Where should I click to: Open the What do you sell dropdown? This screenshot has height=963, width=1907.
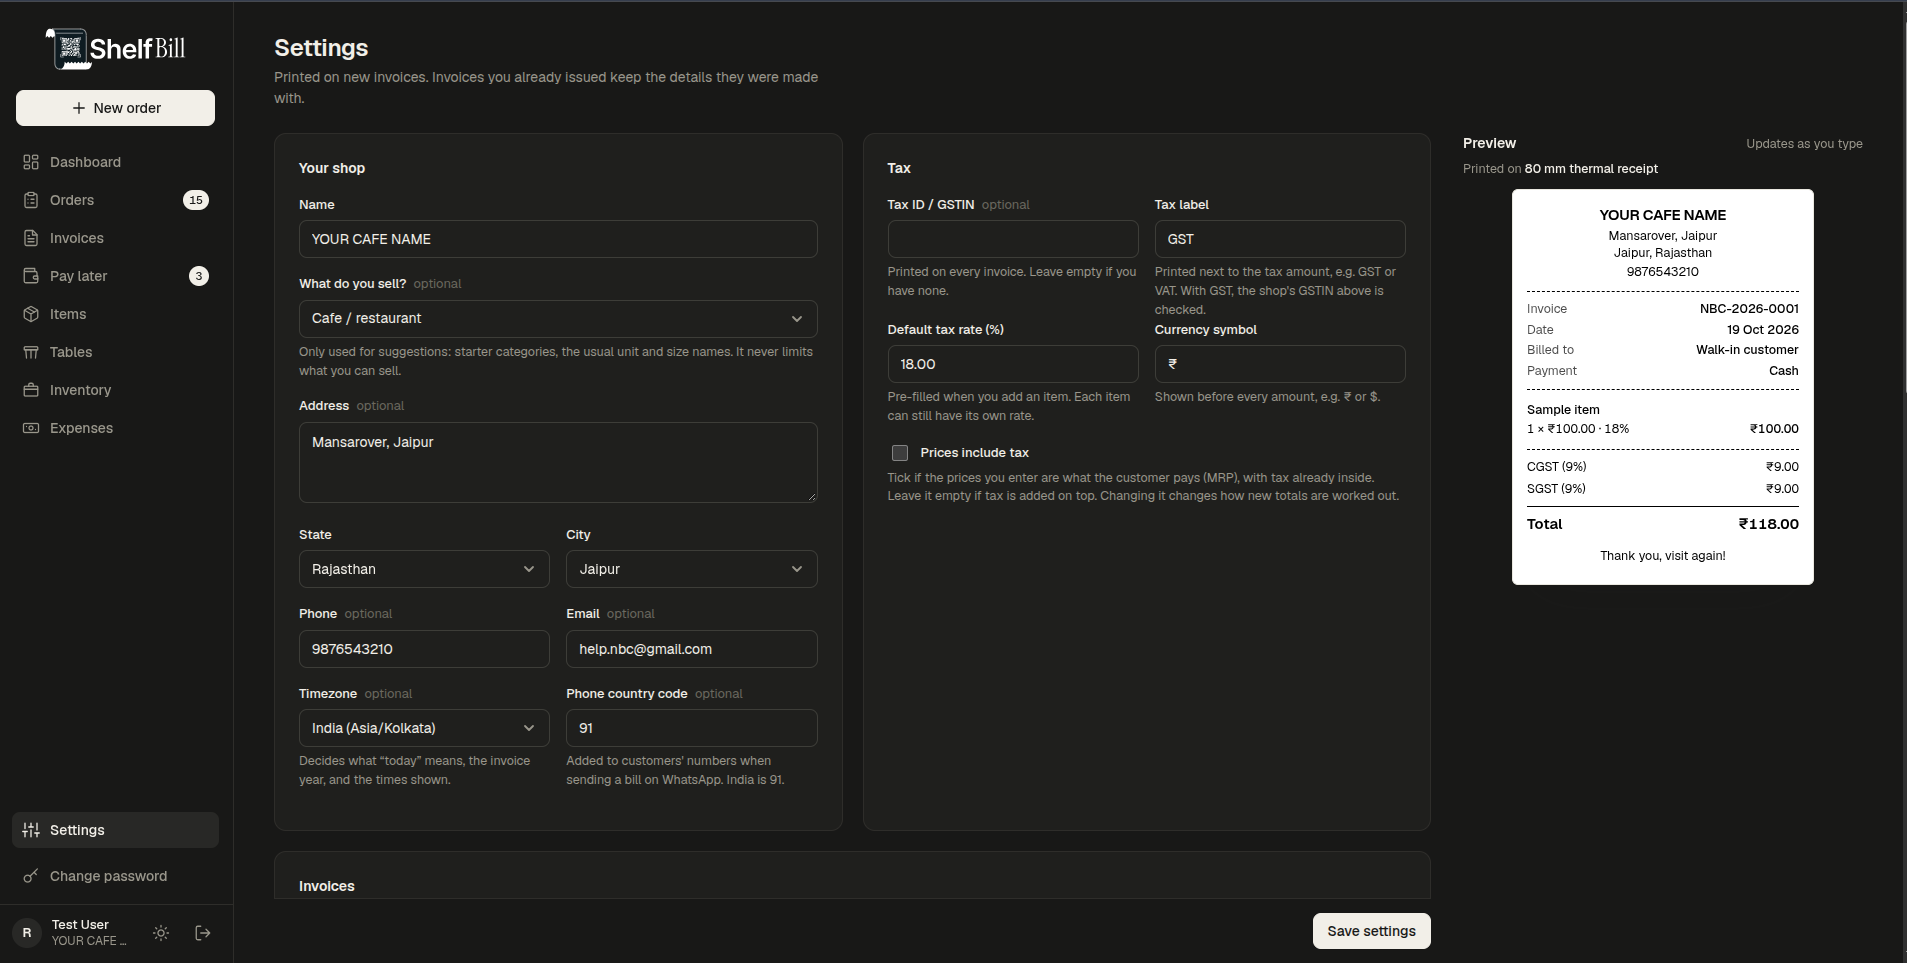[x=558, y=319]
